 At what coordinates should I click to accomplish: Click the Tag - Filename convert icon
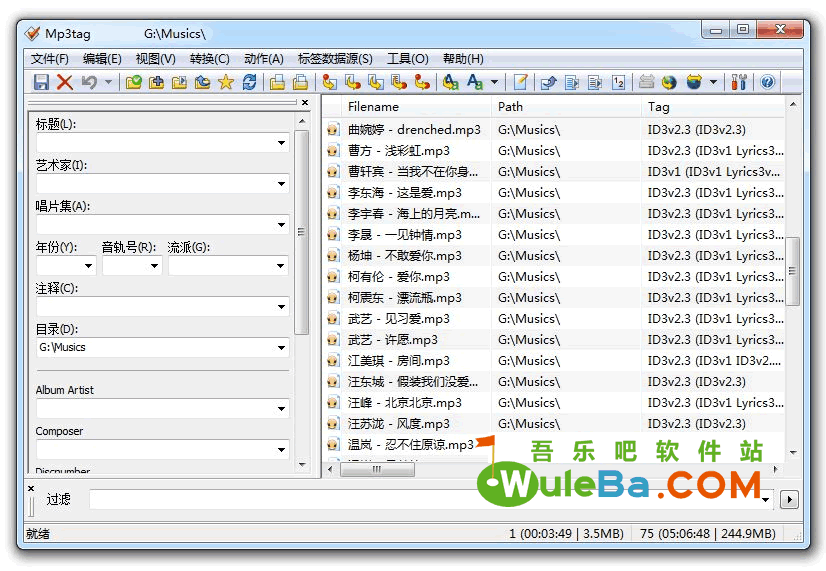(x=330, y=82)
